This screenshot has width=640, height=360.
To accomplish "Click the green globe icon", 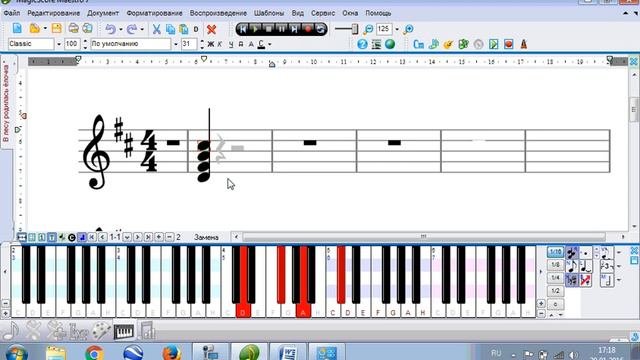I will pyautogui.click(x=390, y=44).
